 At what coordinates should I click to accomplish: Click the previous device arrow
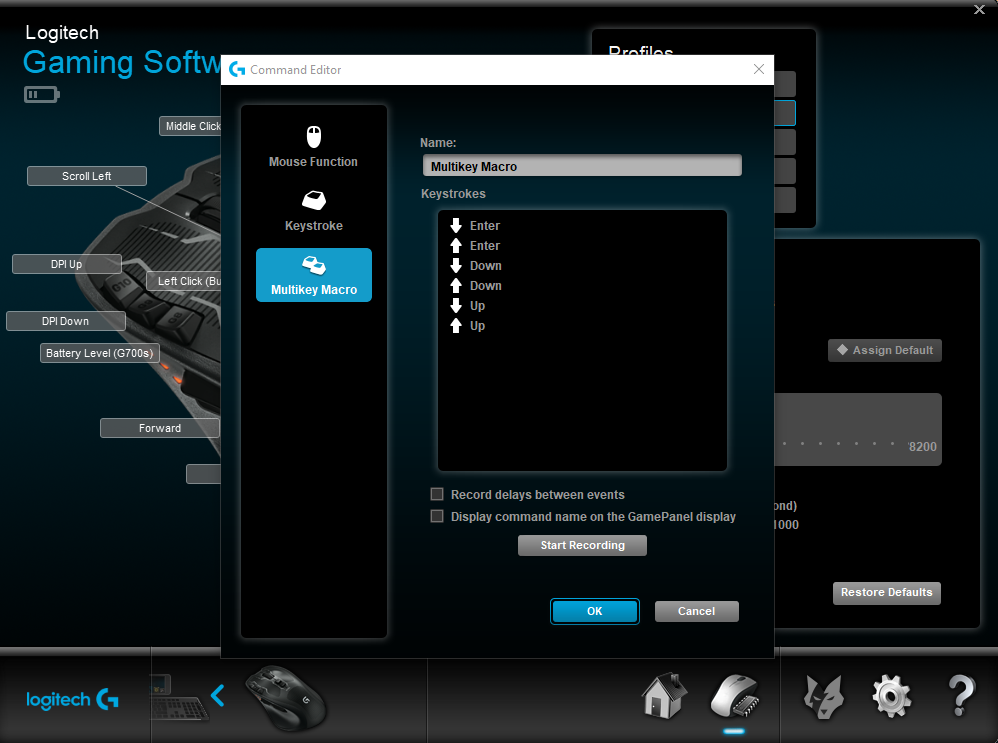click(218, 695)
